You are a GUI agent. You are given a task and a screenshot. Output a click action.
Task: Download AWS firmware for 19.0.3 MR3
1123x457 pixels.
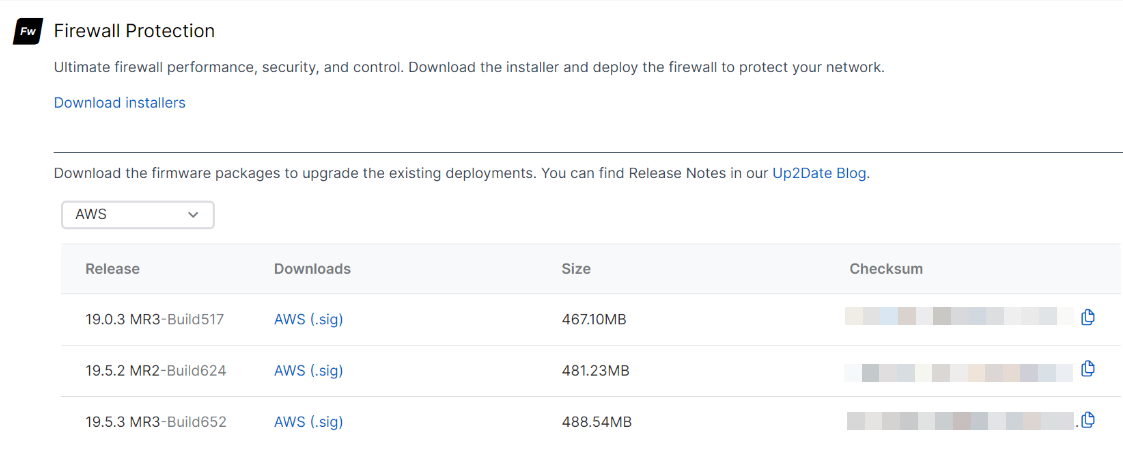(289, 320)
